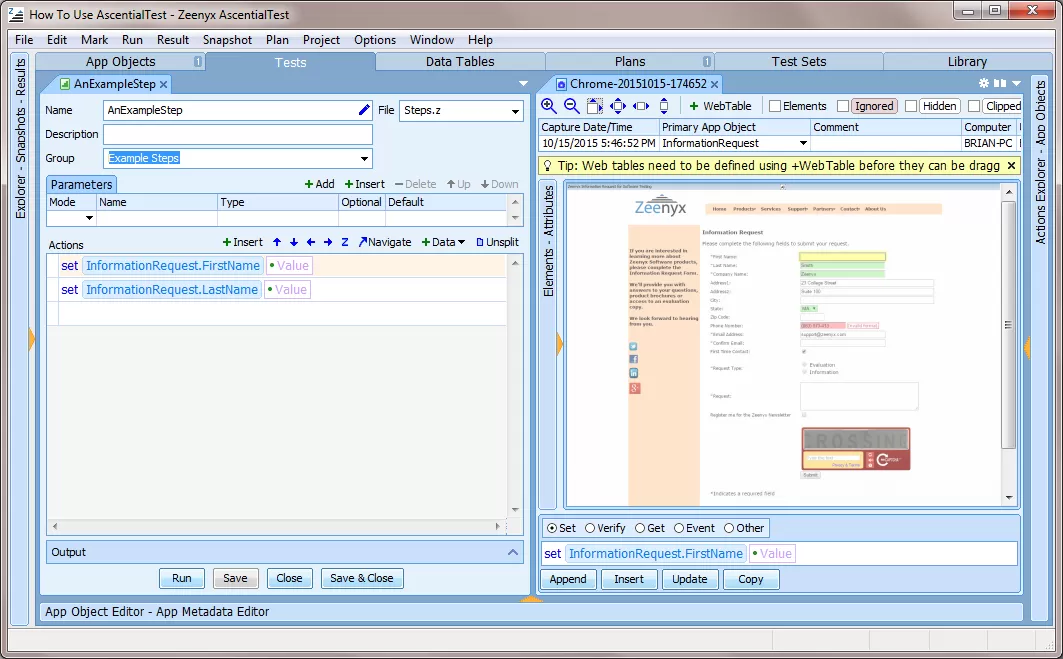Close the AnExampleStep tab
The image size is (1063, 659).
point(163,84)
